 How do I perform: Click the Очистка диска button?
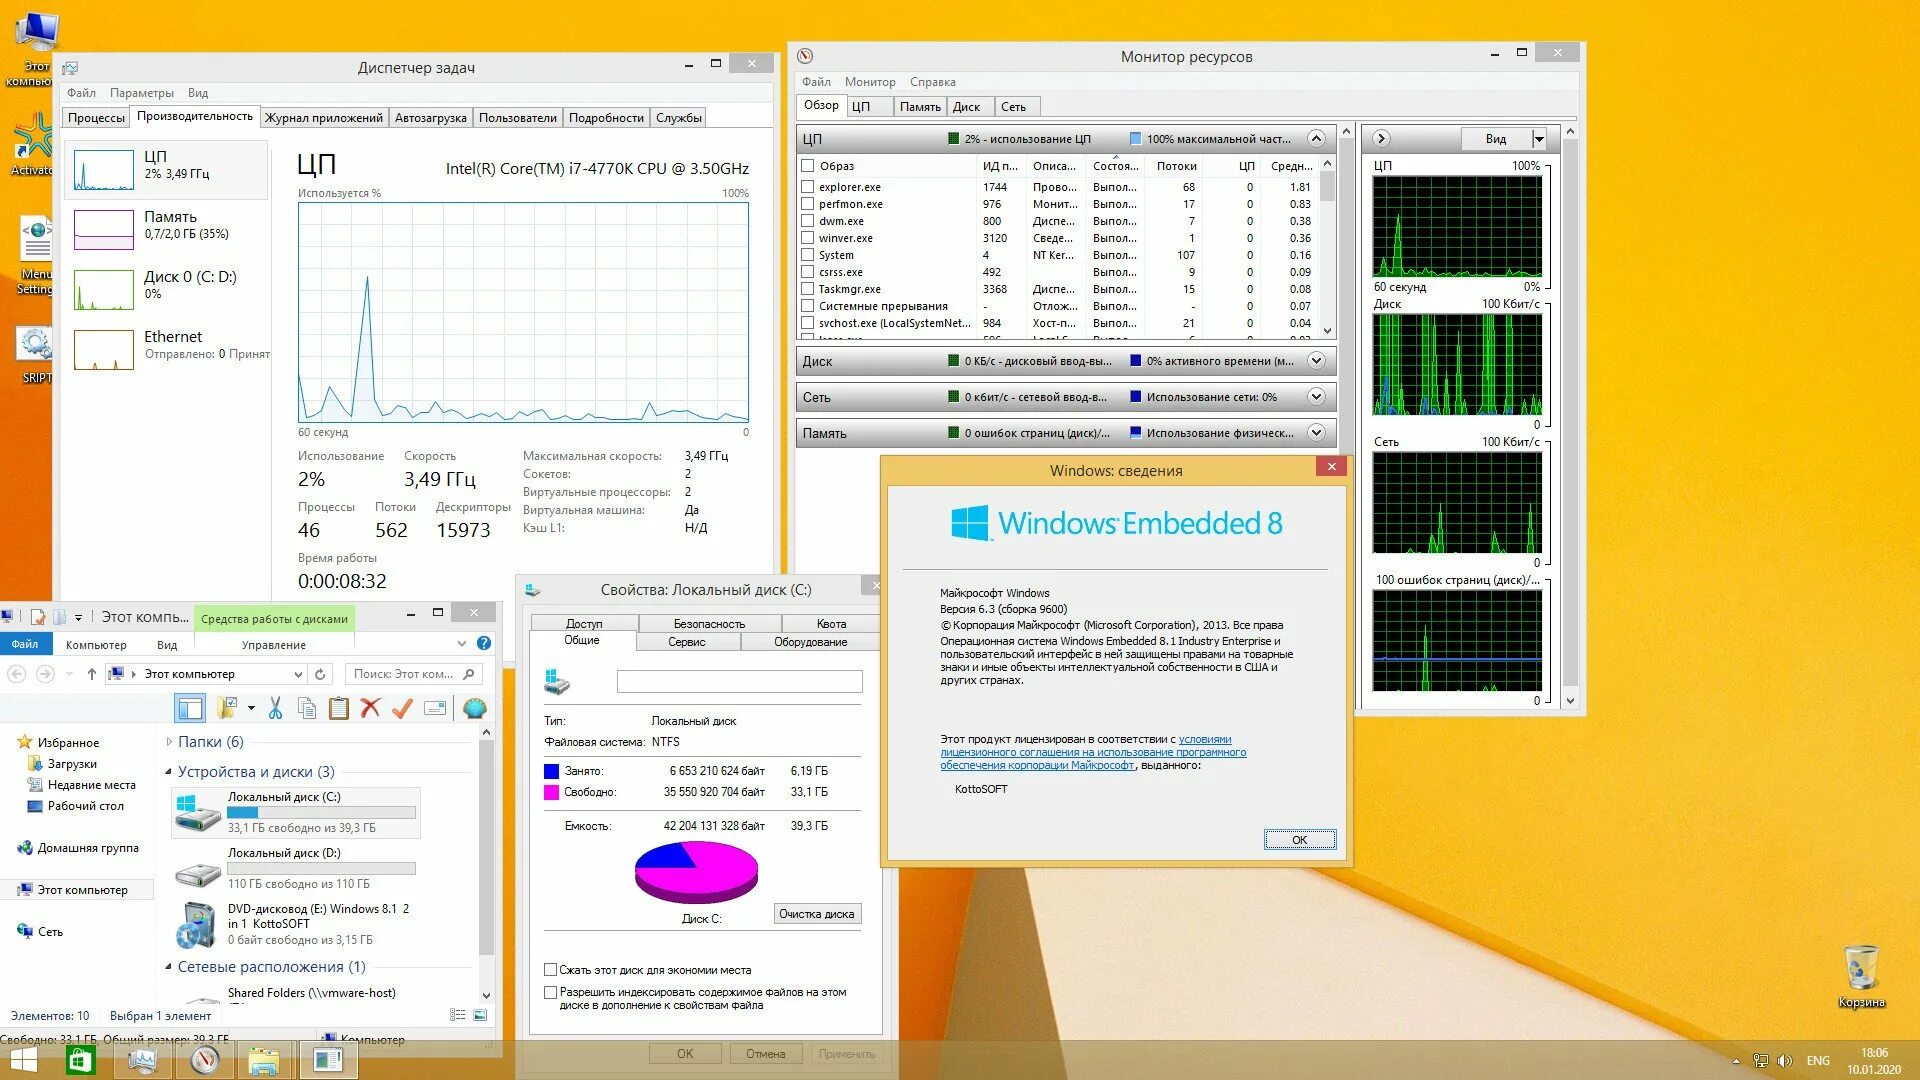tap(817, 914)
